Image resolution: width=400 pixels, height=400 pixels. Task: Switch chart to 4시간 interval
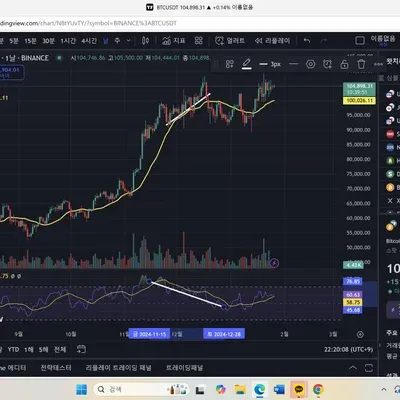point(89,41)
